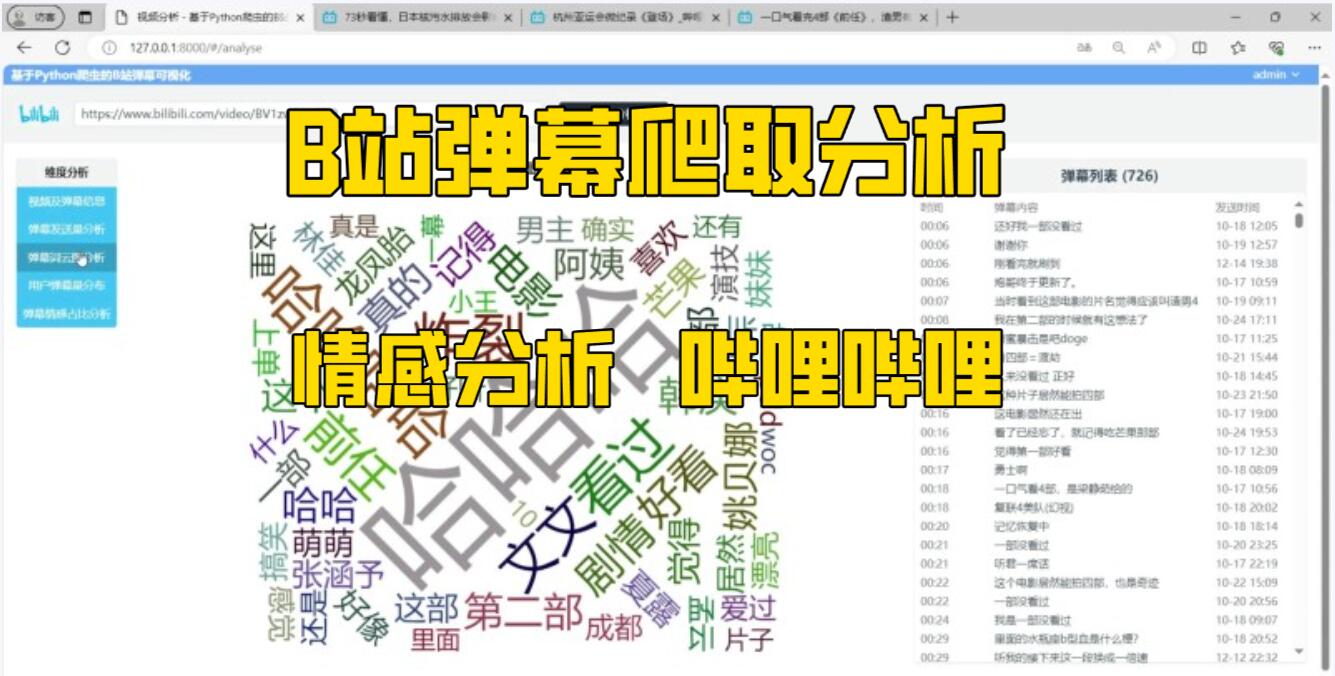Viewport: 1335px width, 676px height.
Task: Close the 杭州亚运会微纪录 tab
Action: (x=716, y=17)
